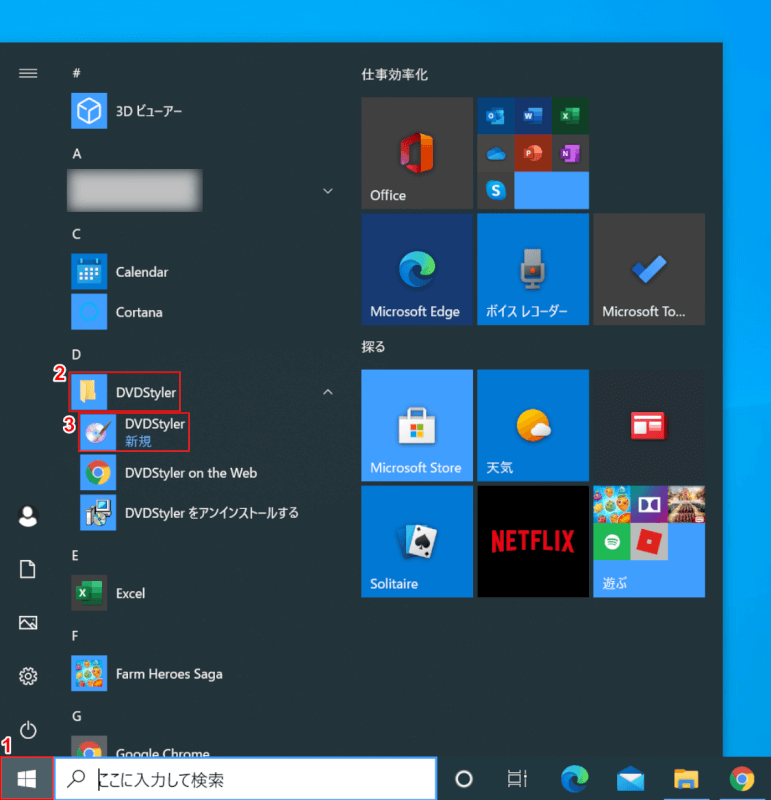Open Excel in the Office tile group
Screen dimensions: 771x800
(570, 116)
